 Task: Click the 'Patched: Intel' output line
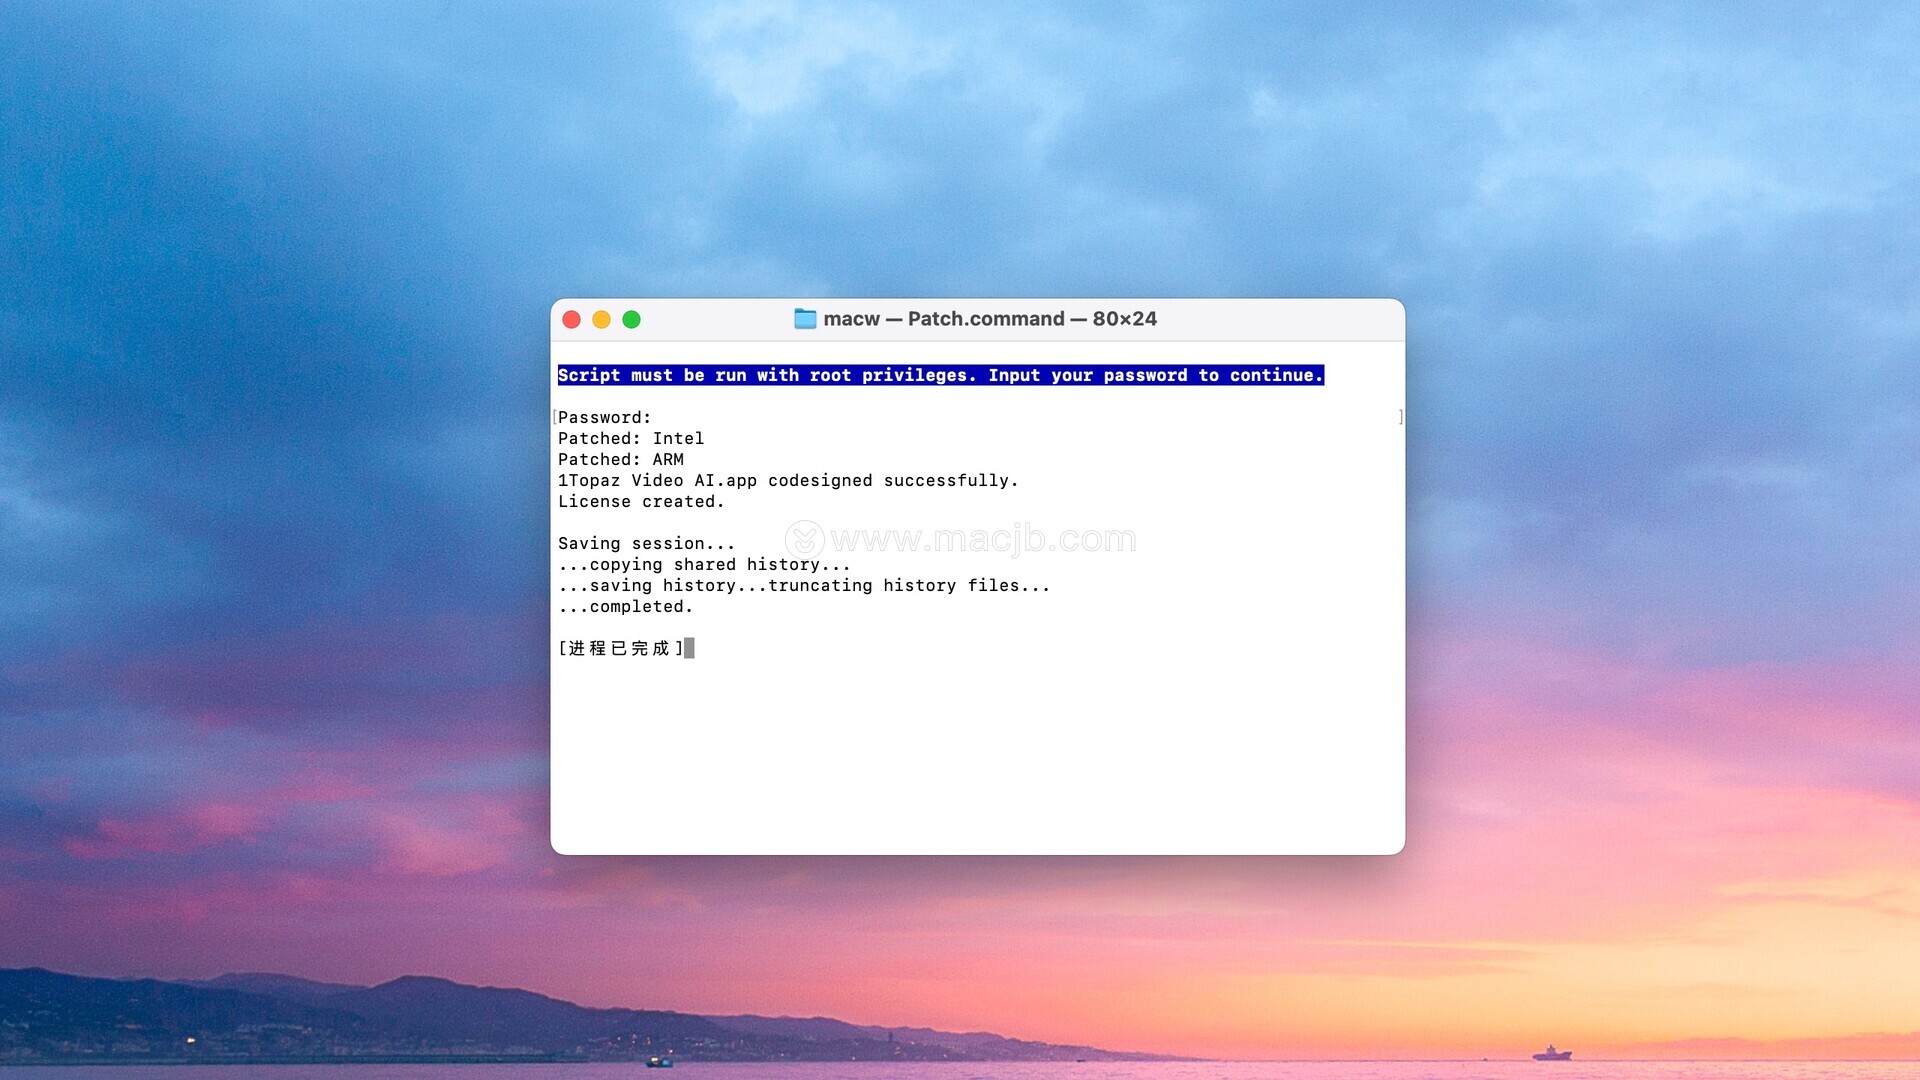[631, 438]
